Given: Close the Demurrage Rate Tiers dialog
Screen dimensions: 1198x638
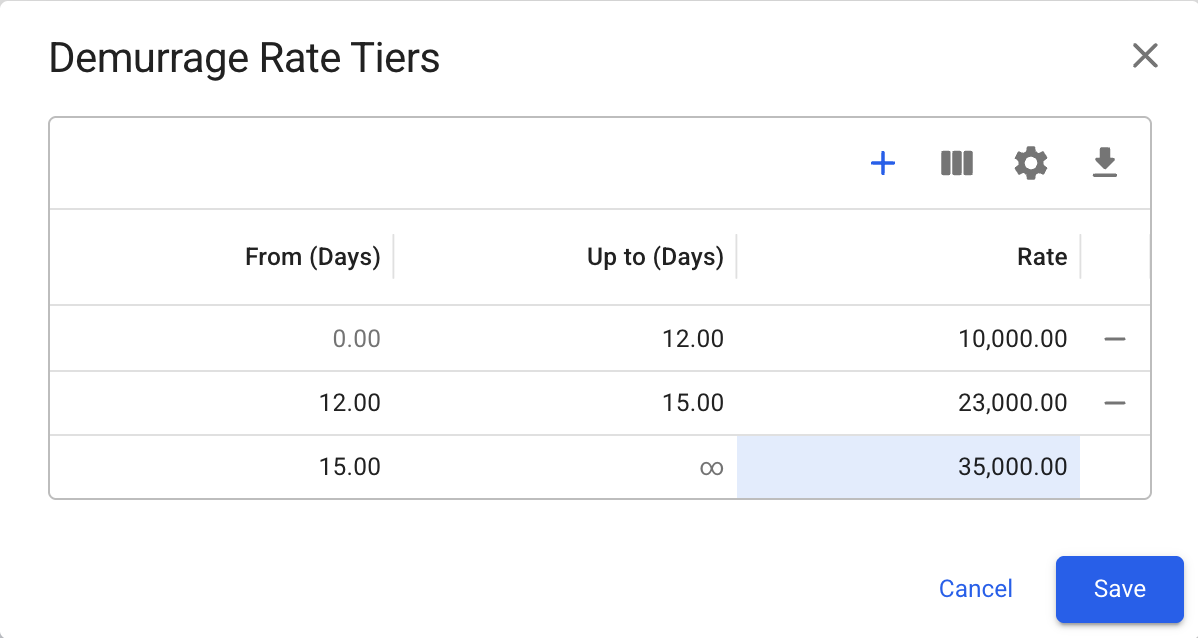Looking at the screenshot, I should coord(1145,56).
